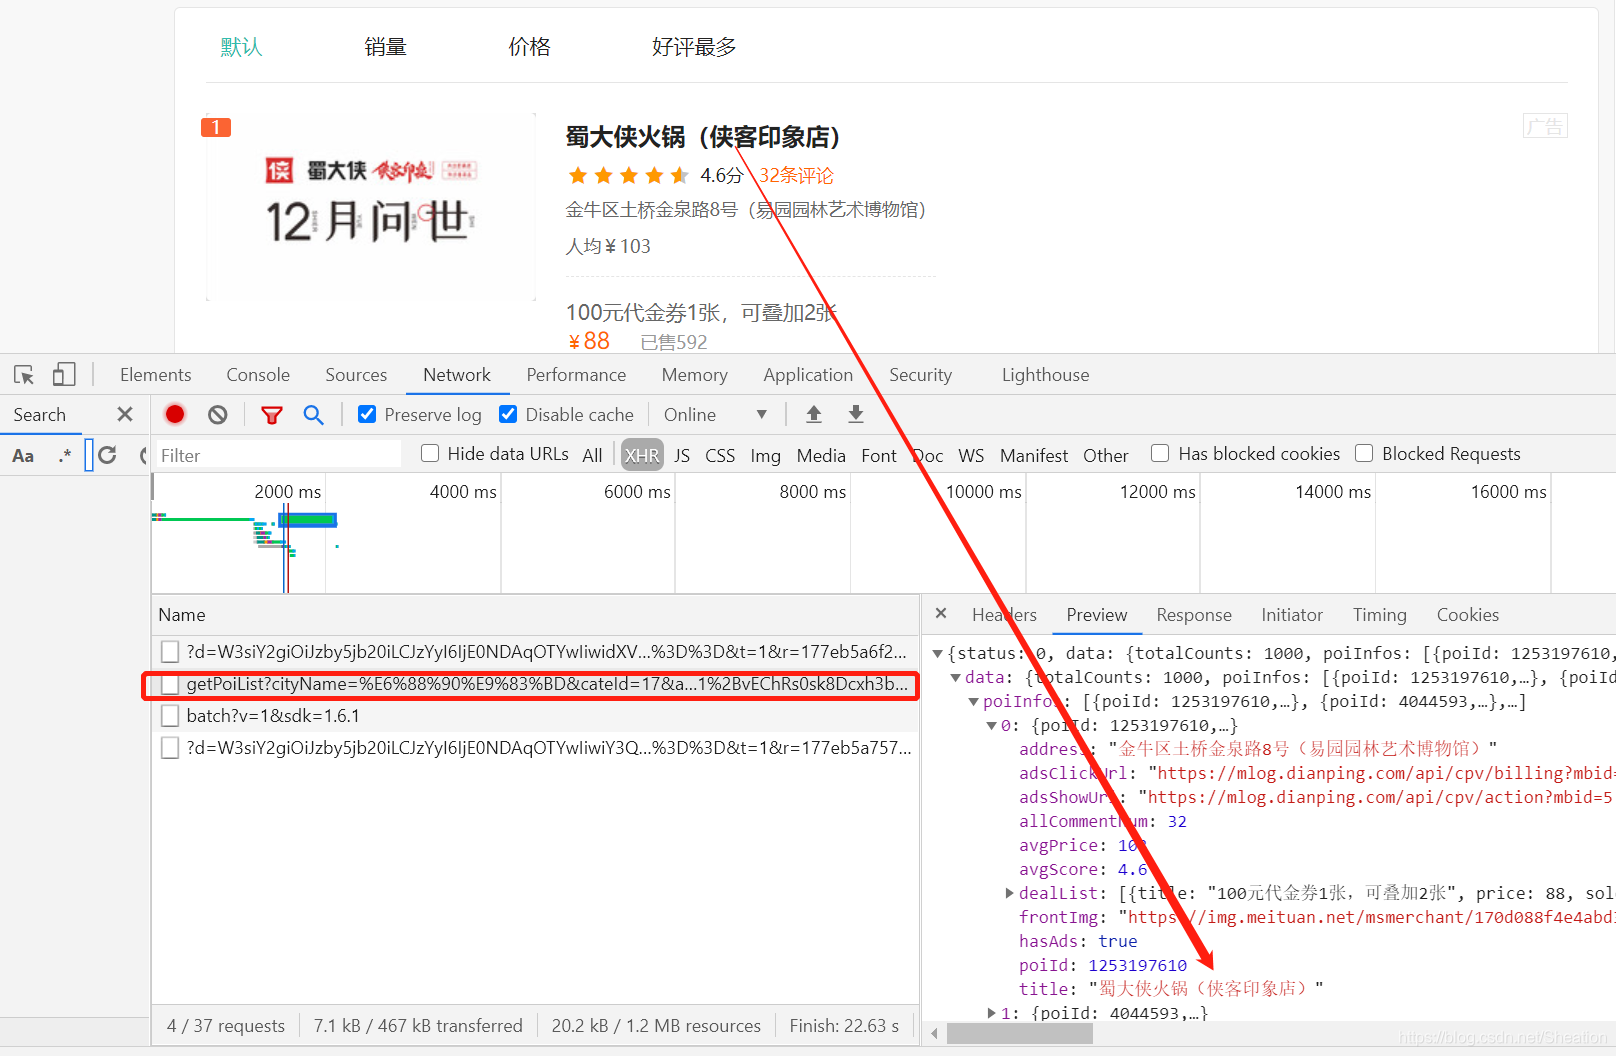Select the getPoiList request row
1616x1056 pixels.
535,684
